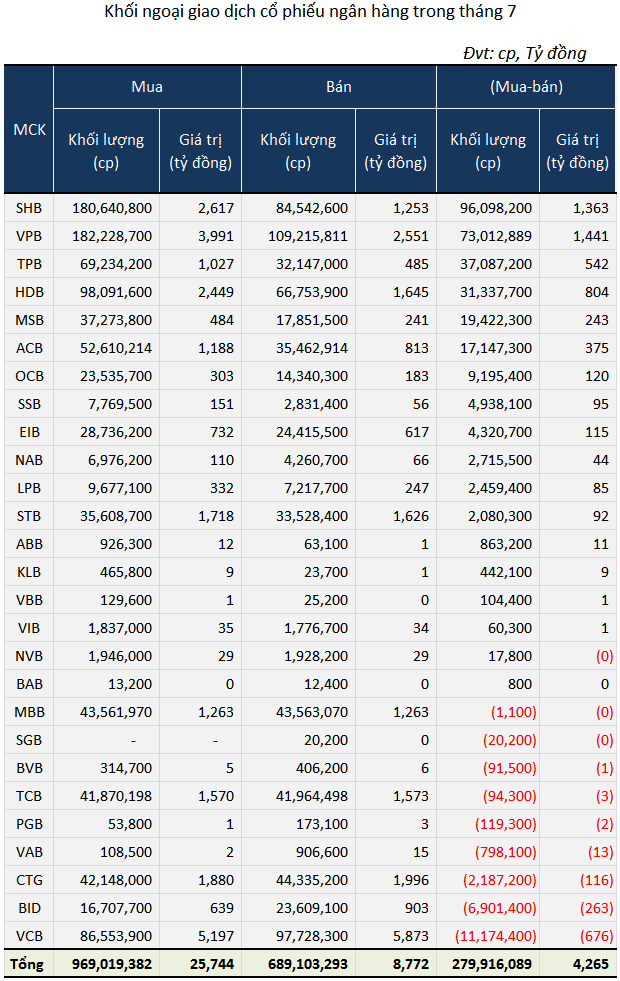Click the SGB empty buy volume dash
Image resolution: width=620 pixels, height=981 pixels.
(x=133, y=740)
